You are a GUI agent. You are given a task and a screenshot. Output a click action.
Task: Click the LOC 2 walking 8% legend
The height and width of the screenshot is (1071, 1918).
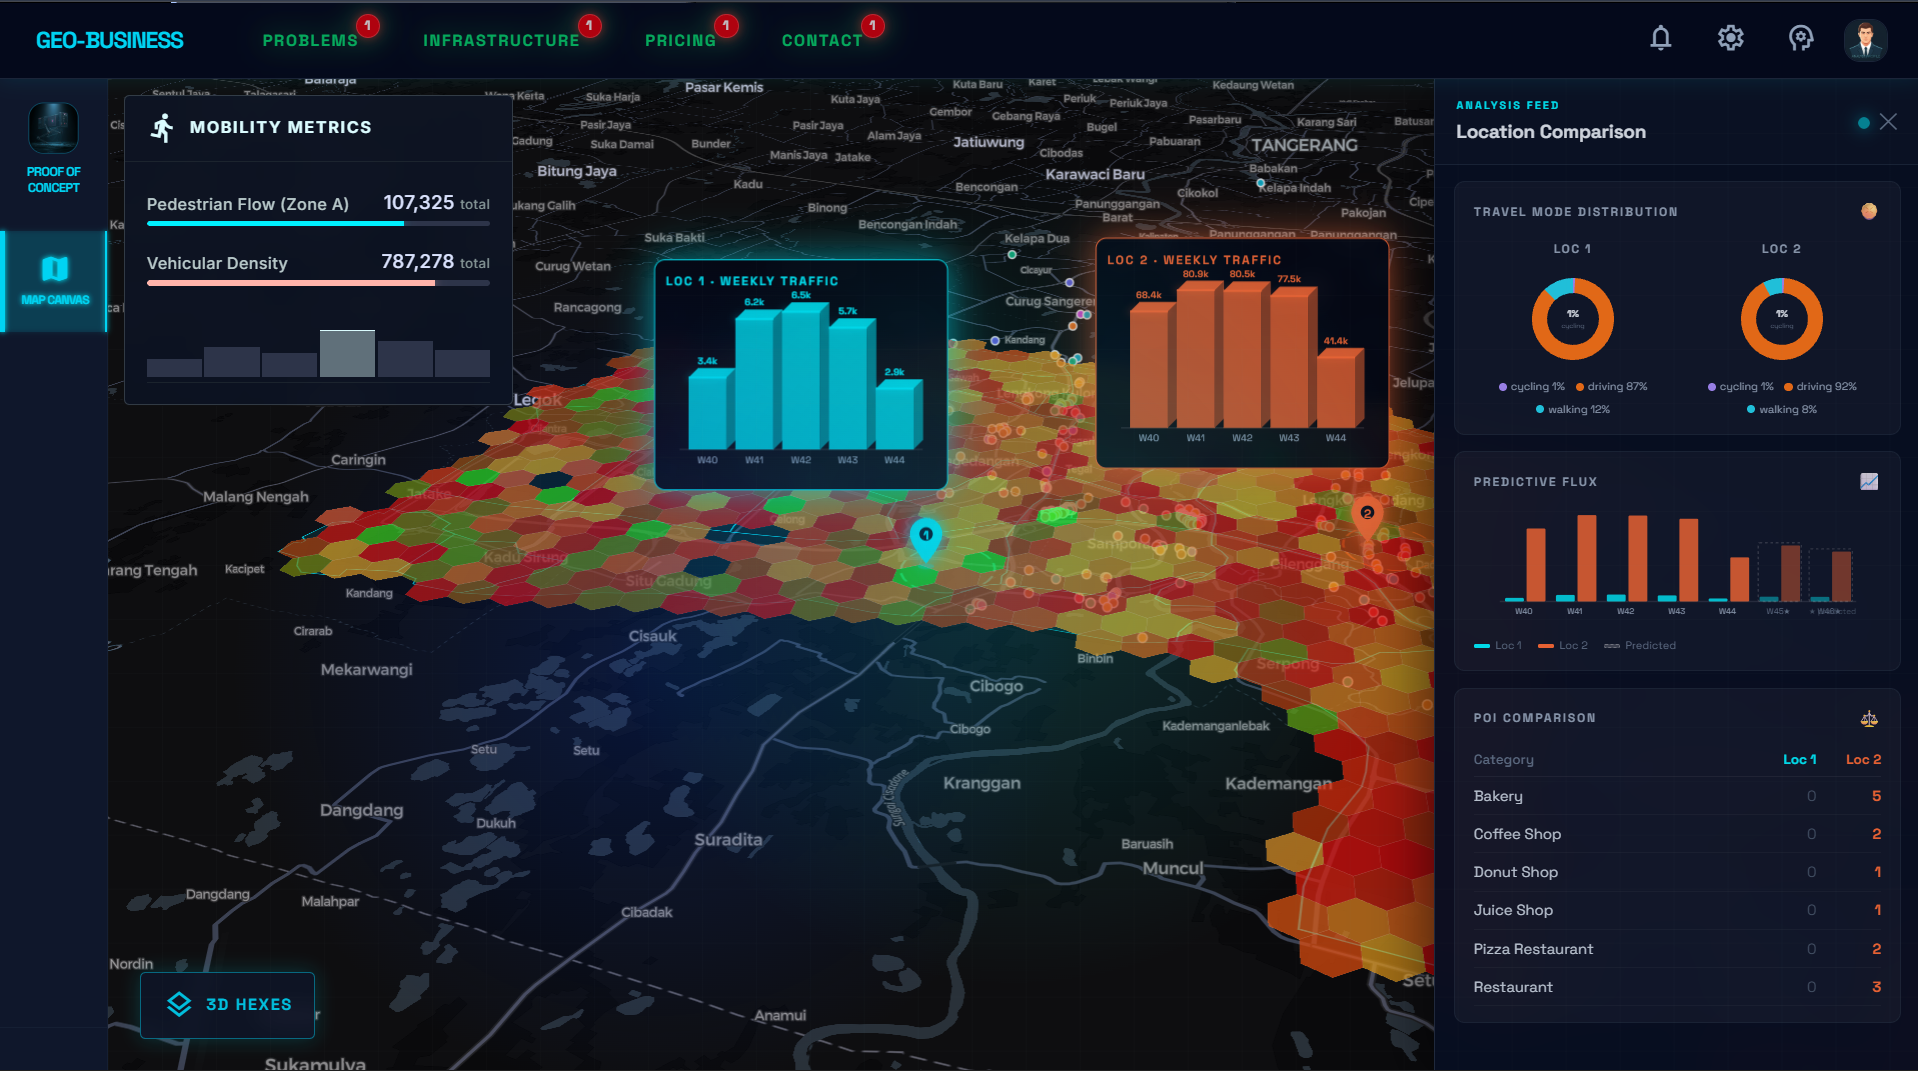[x=1782, y=410]
